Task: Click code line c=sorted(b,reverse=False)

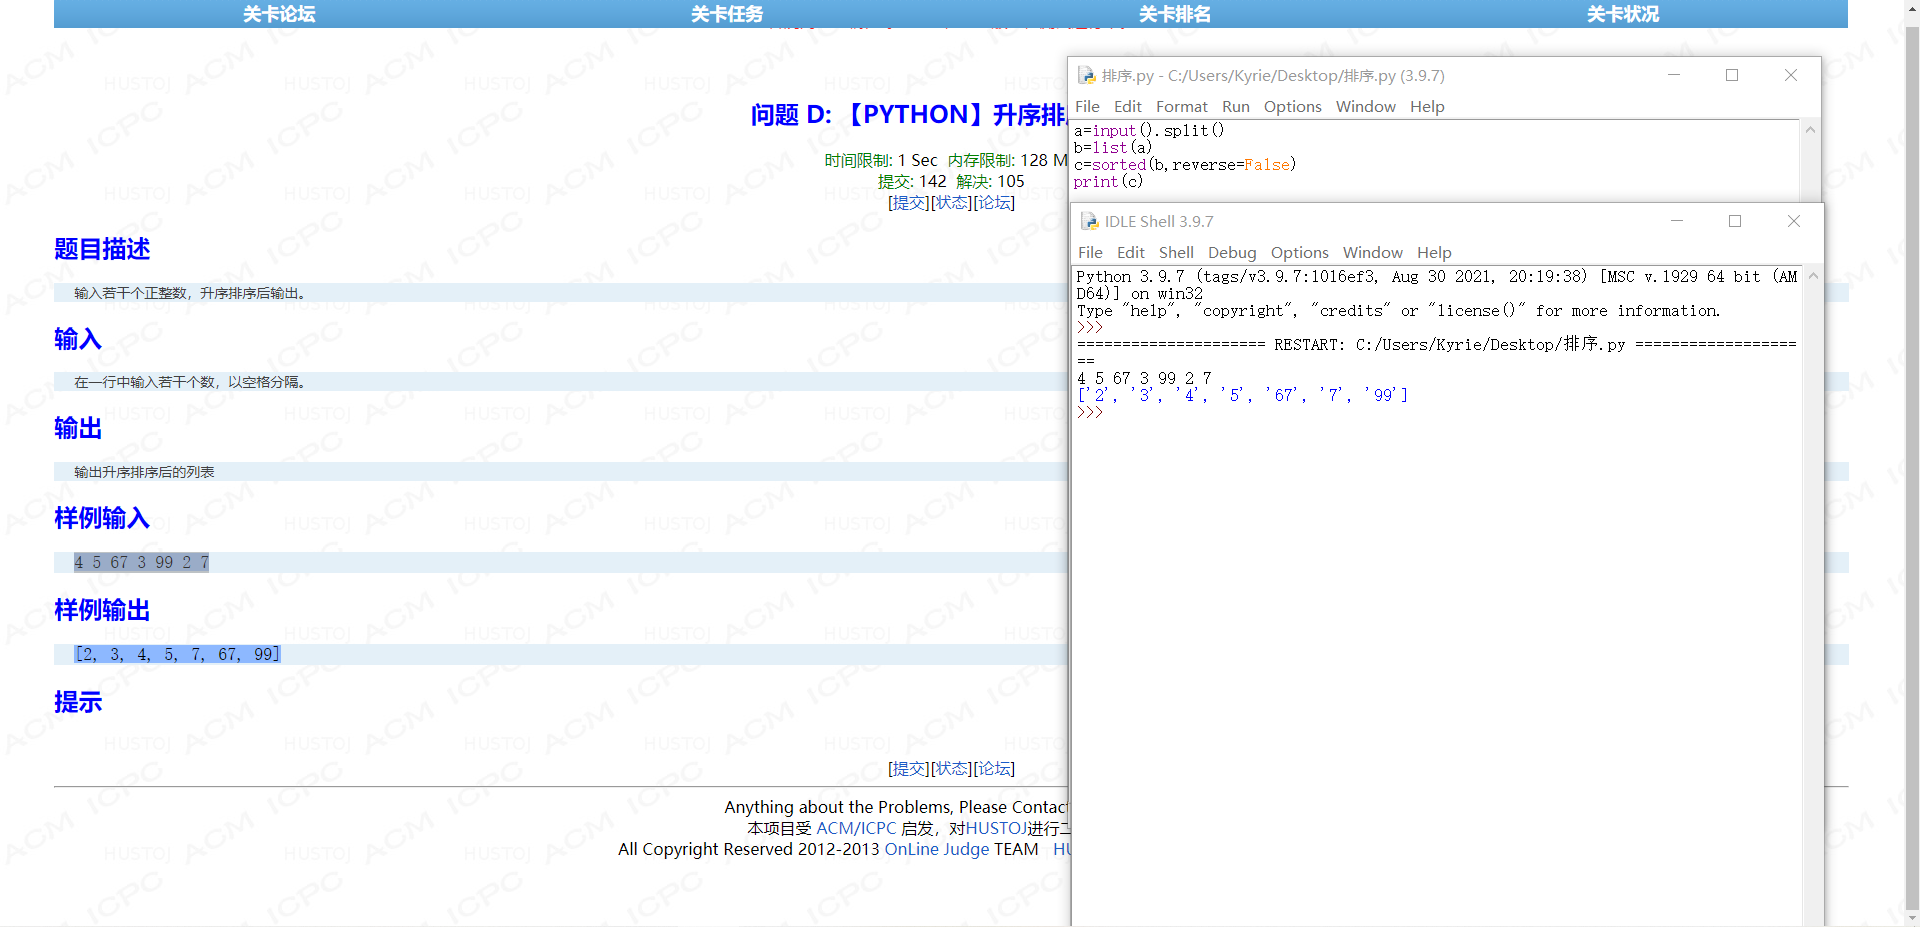Action: point(1184,165)
